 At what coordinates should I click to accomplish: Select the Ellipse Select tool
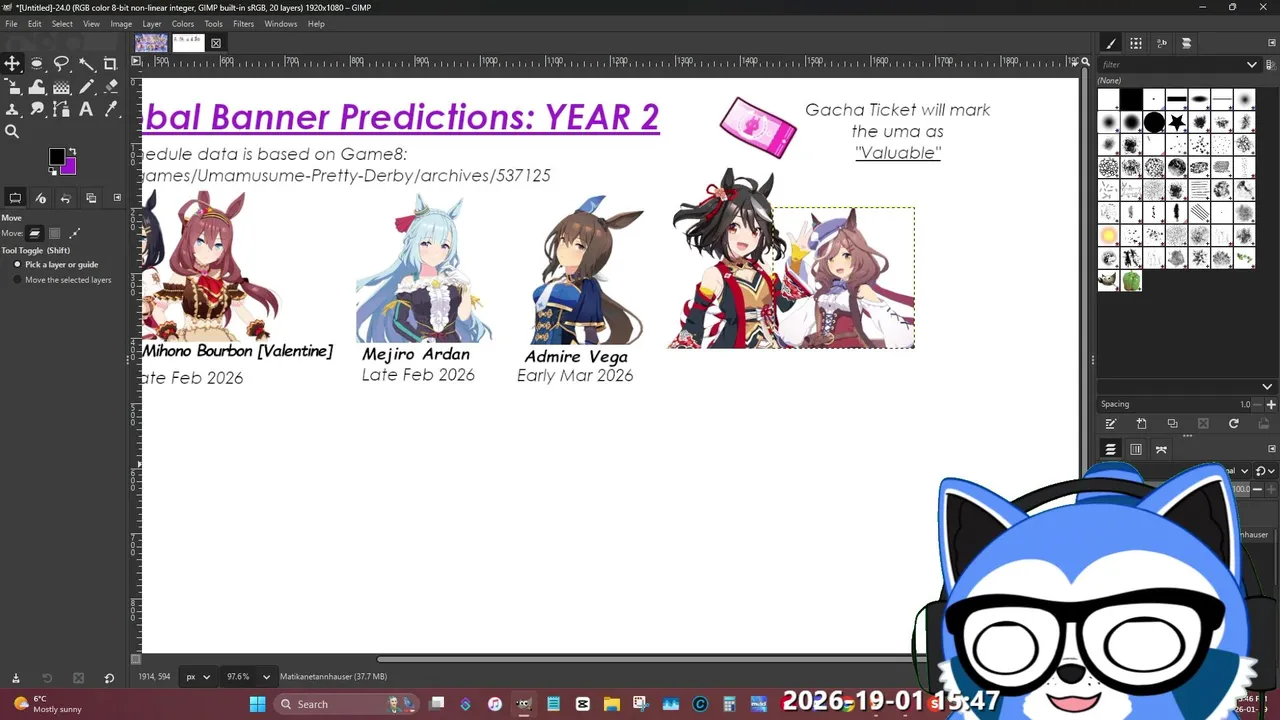pos(37,63)
